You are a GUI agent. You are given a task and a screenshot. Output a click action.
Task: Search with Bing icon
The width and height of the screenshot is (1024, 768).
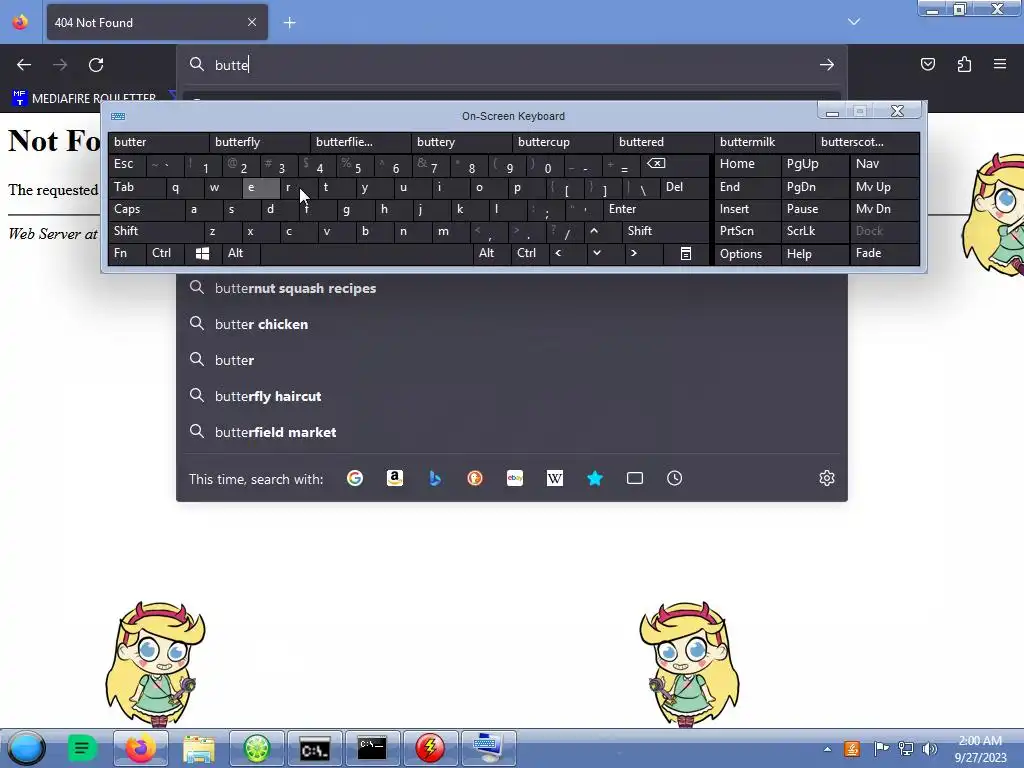click(x=435, y=478)
